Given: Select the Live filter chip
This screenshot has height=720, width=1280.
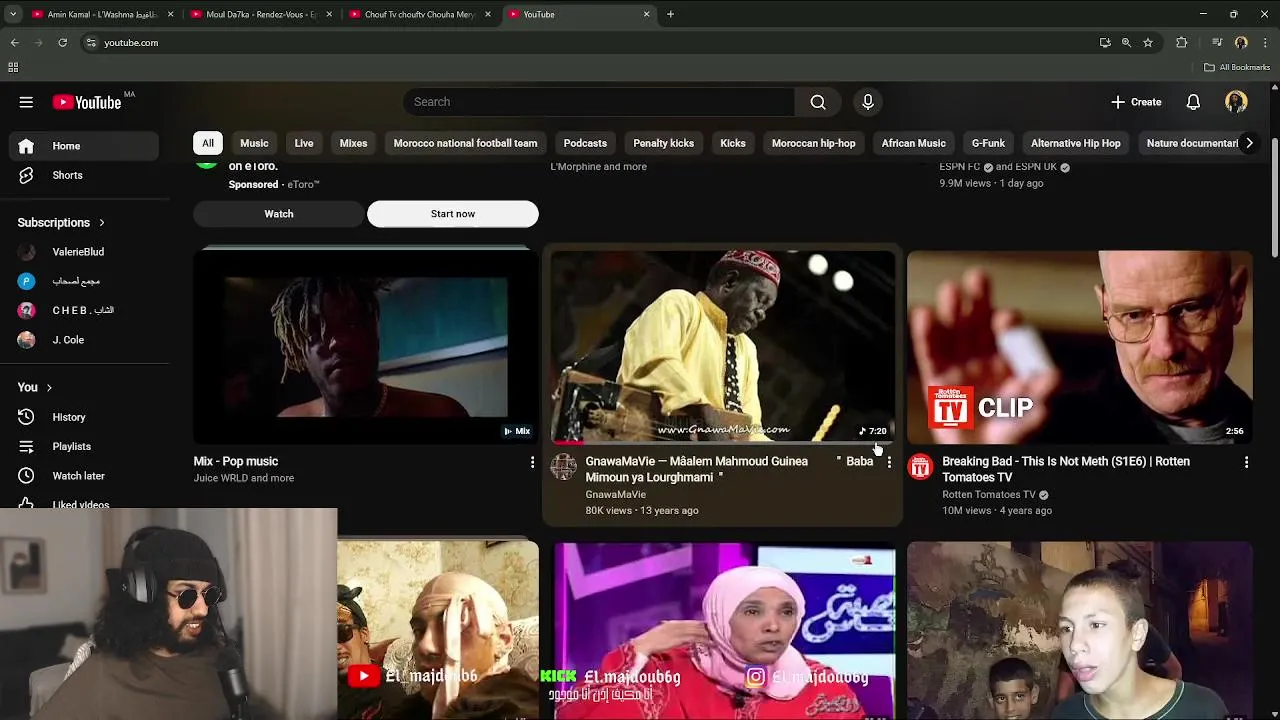Looking at the screenshot, I should (304, 143).
